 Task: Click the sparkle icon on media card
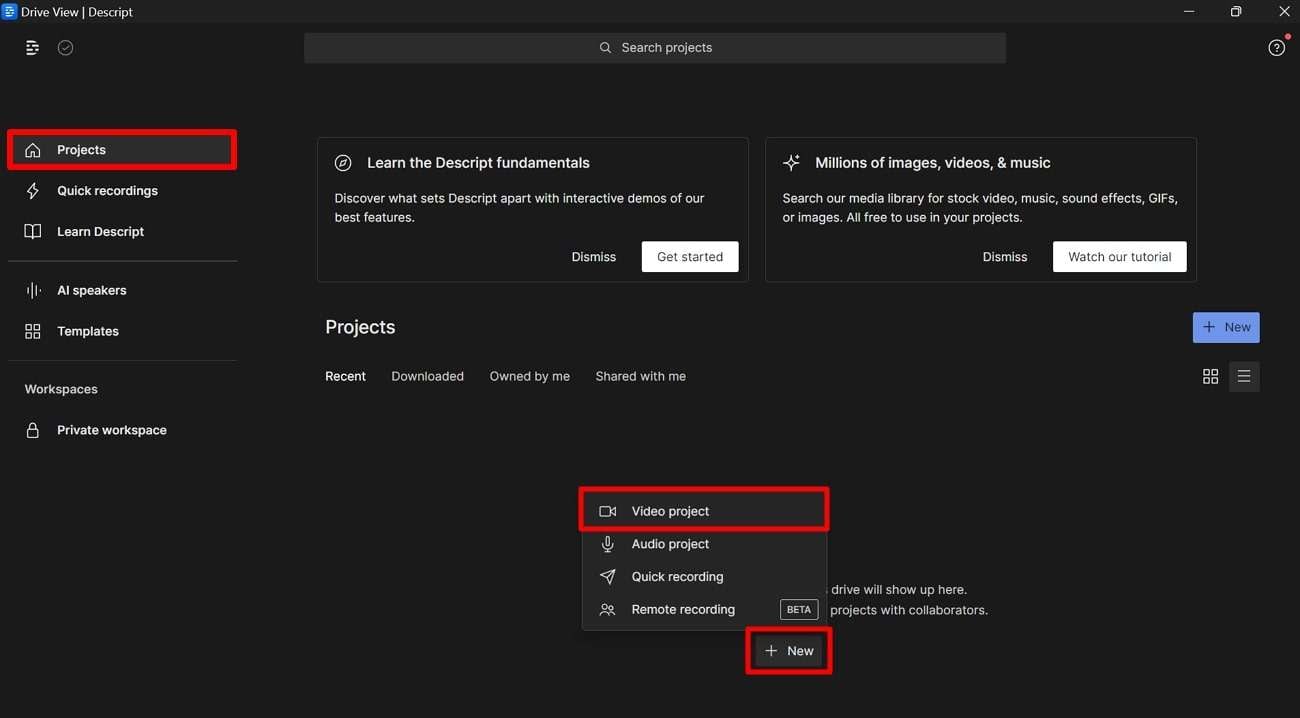click(x=791, y=163)
